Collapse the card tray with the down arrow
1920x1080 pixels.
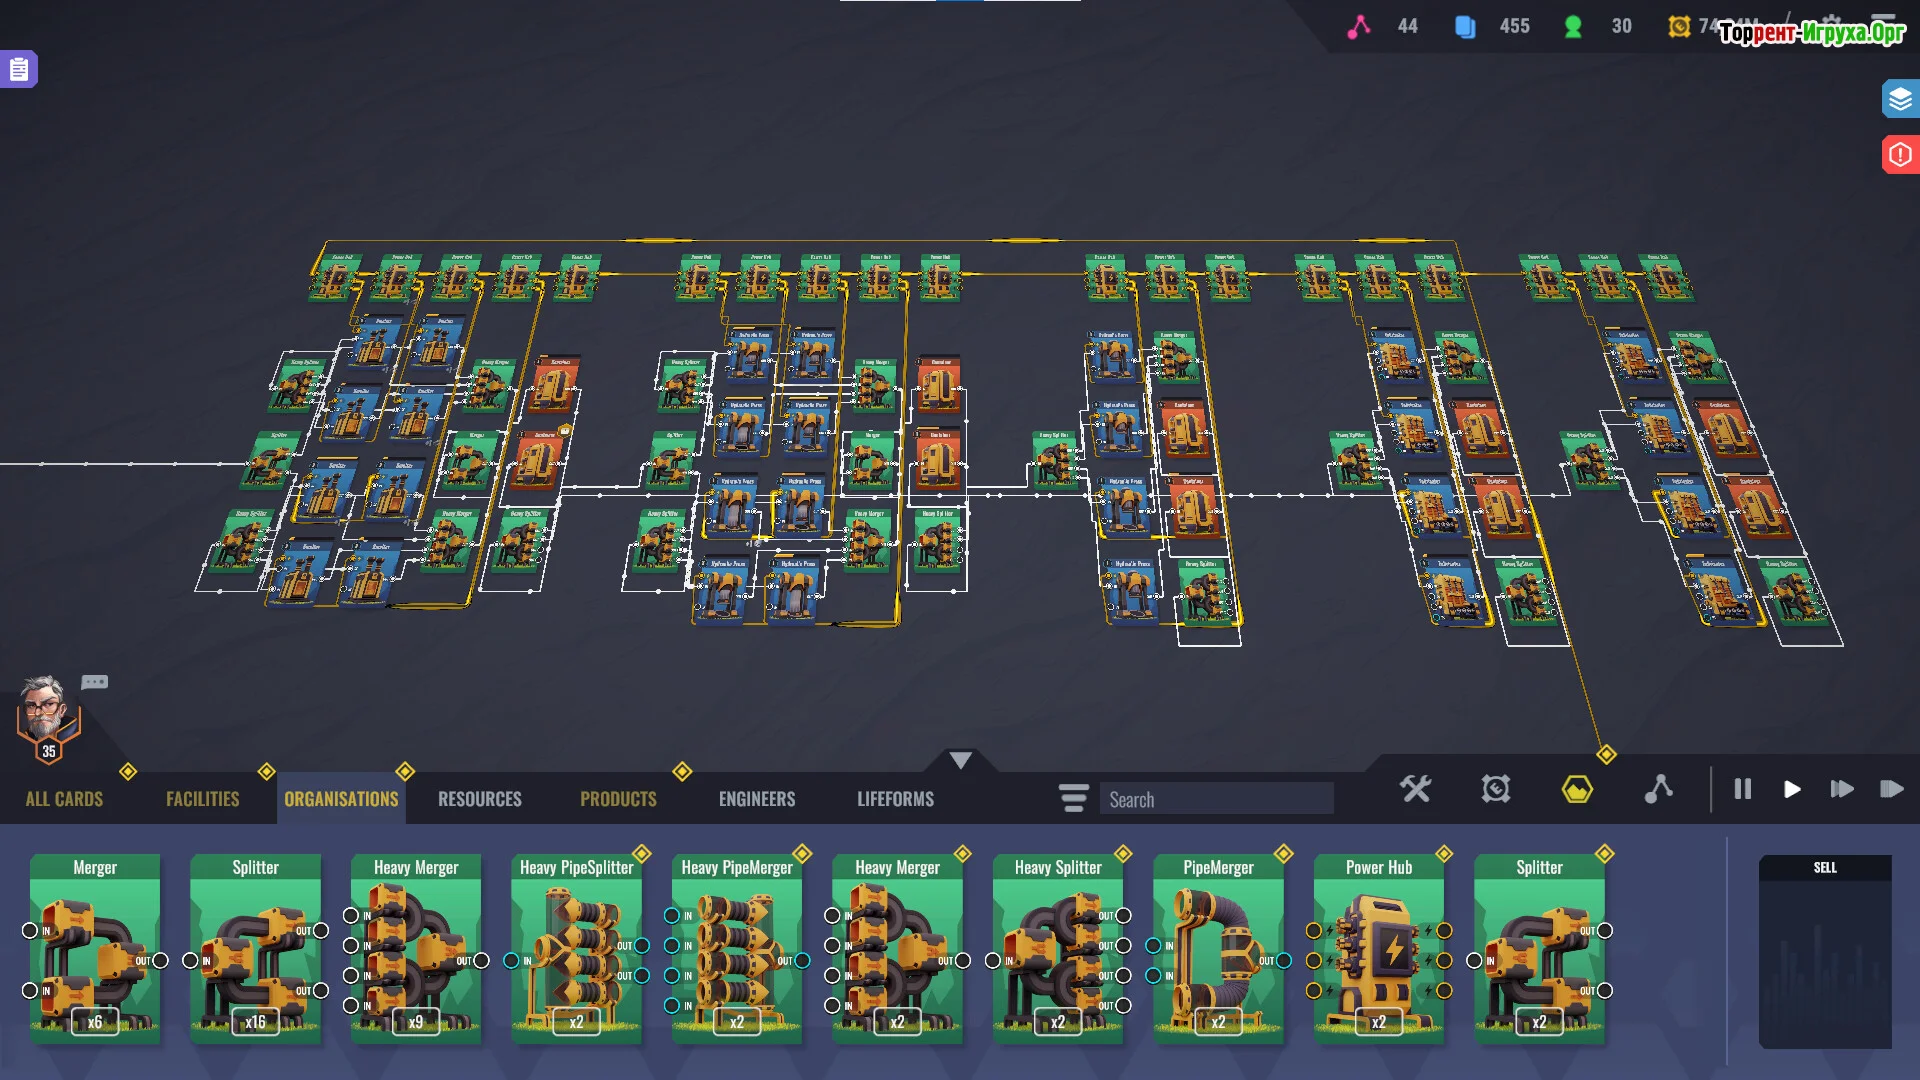pos(960,760)
